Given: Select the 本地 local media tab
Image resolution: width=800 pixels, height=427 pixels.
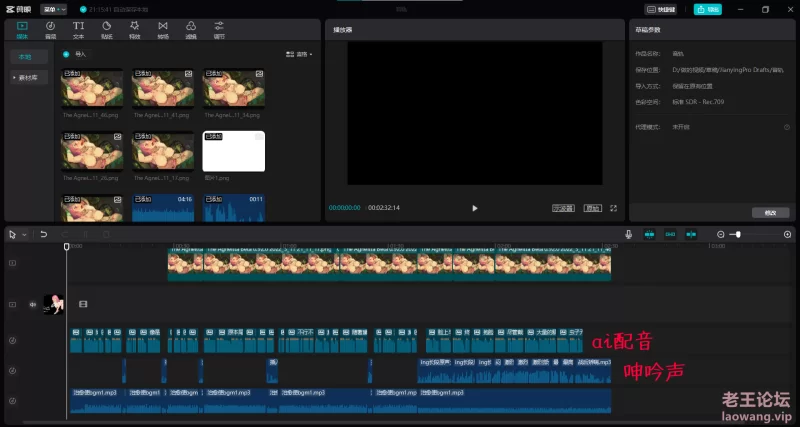Looking at the screenshot, I should click(x=25, y=57).
